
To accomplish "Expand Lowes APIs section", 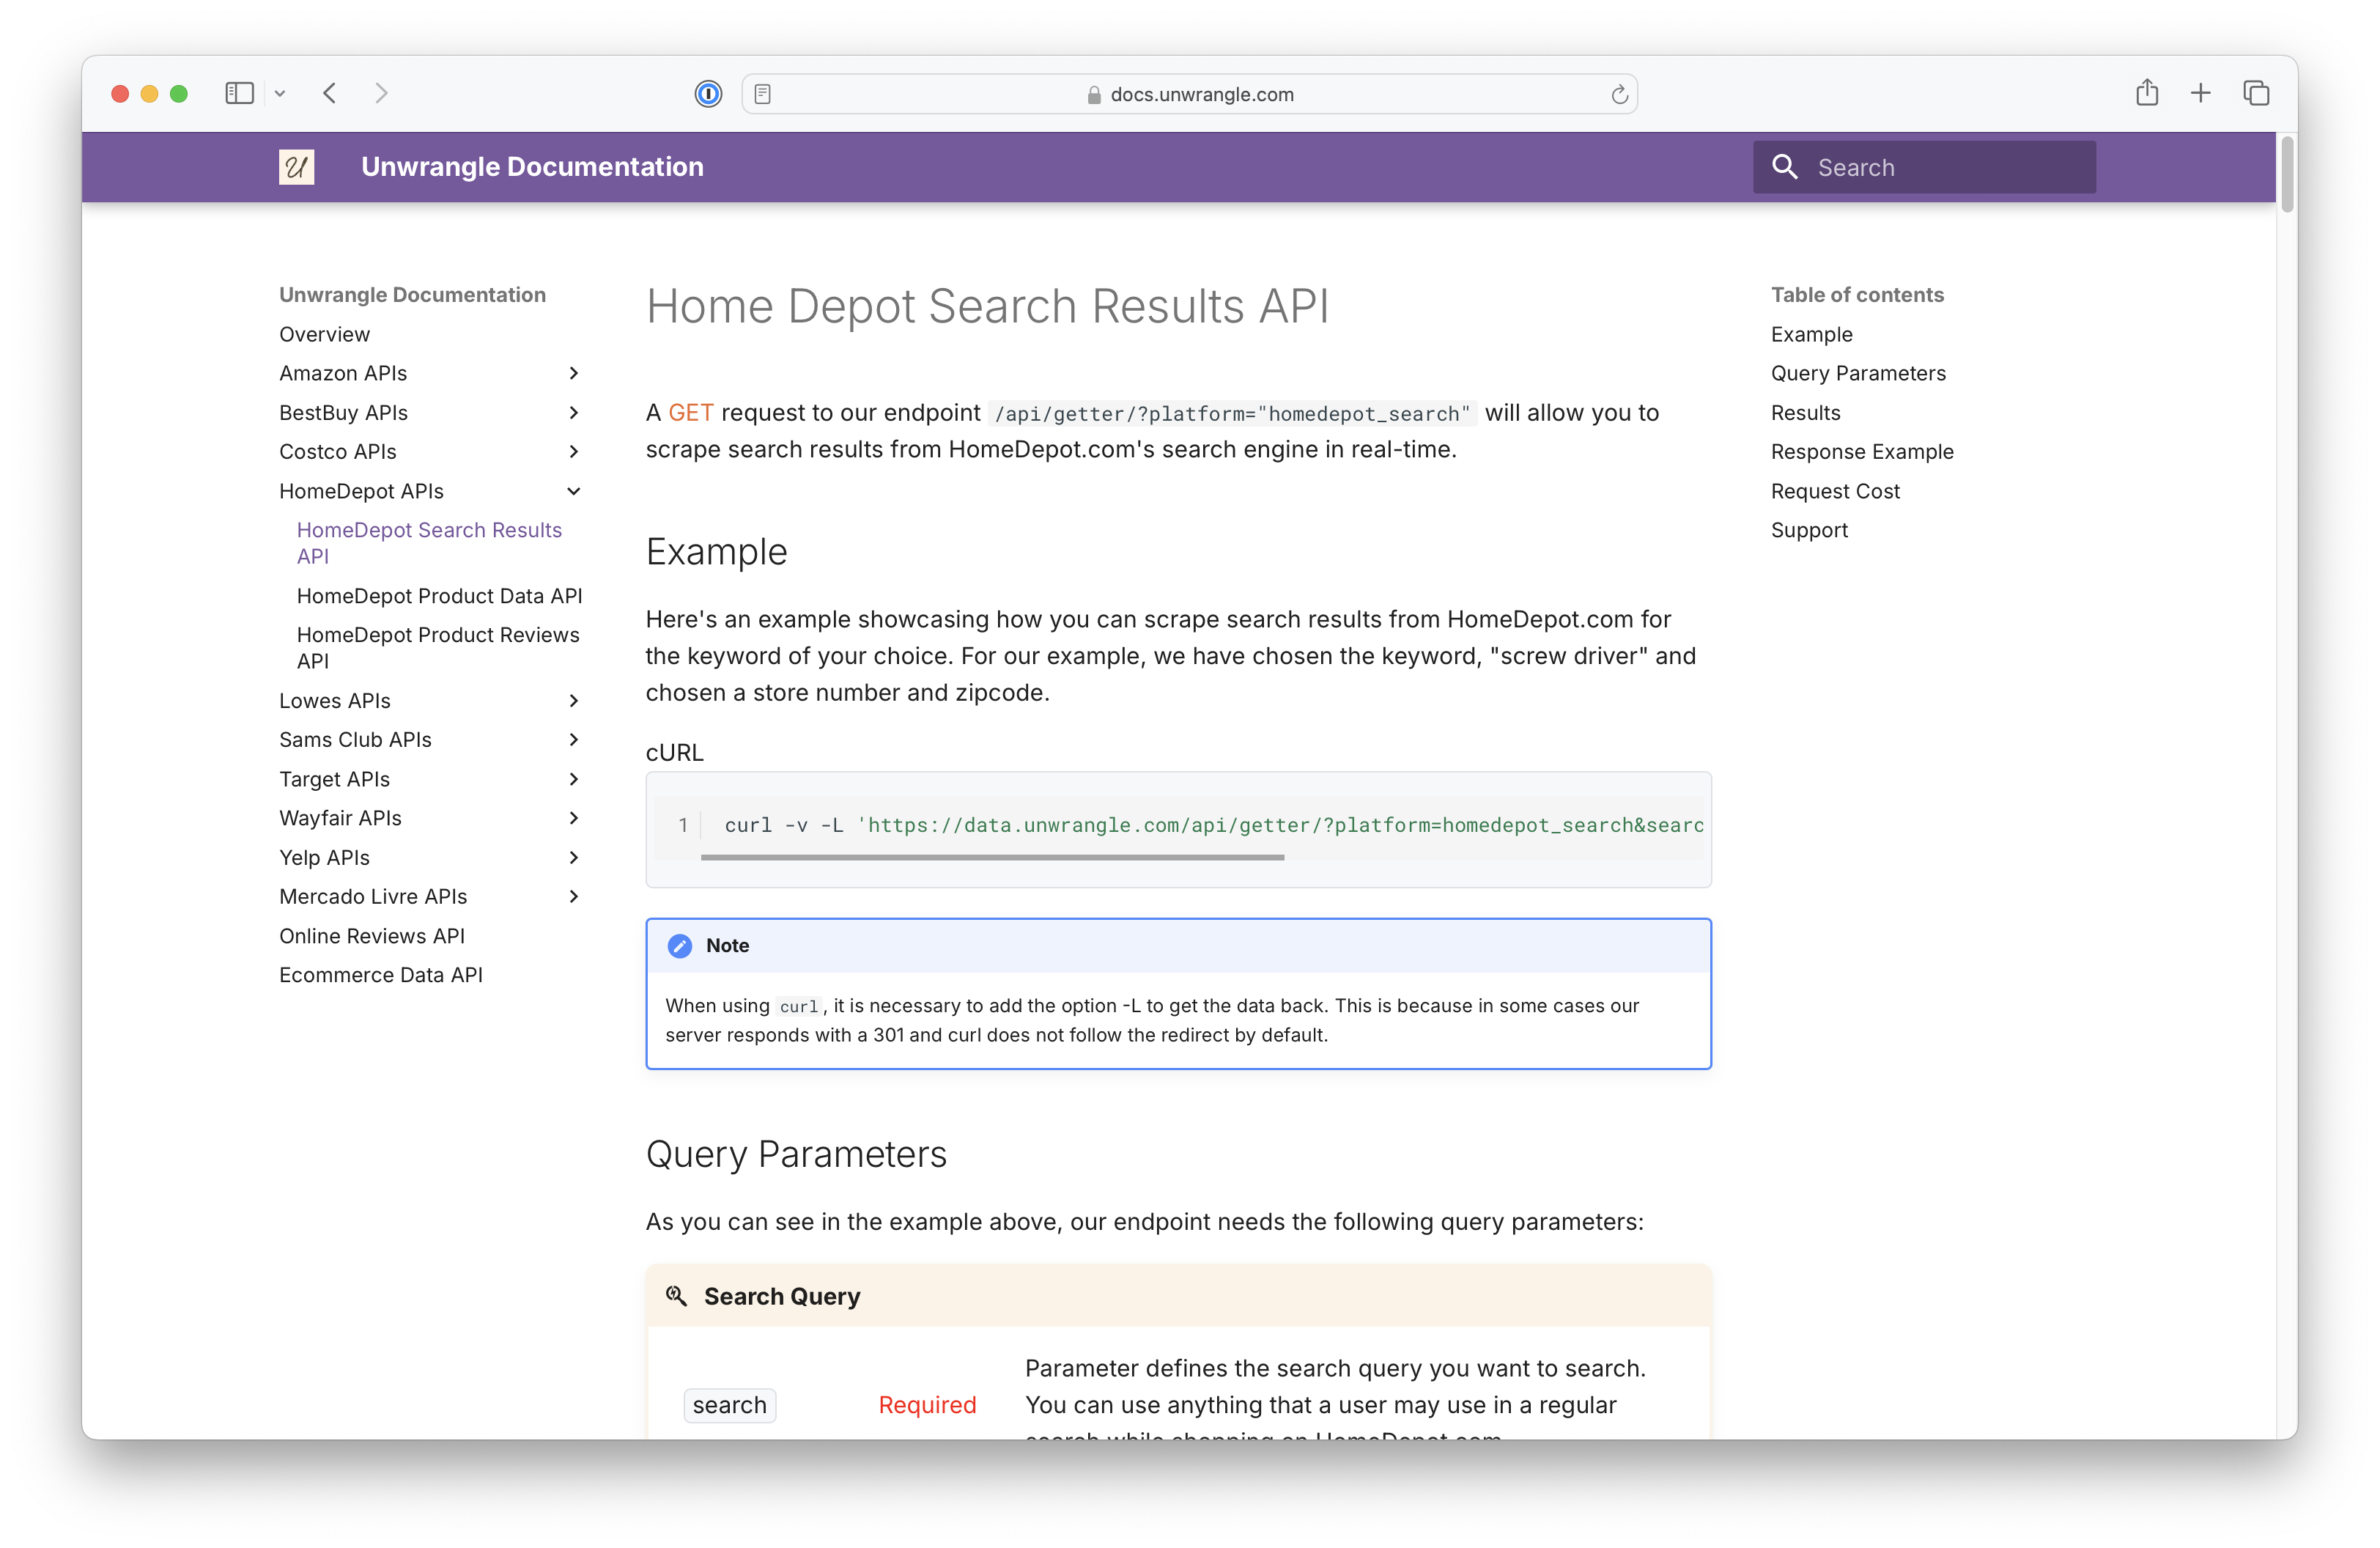I will coord(574,701).
